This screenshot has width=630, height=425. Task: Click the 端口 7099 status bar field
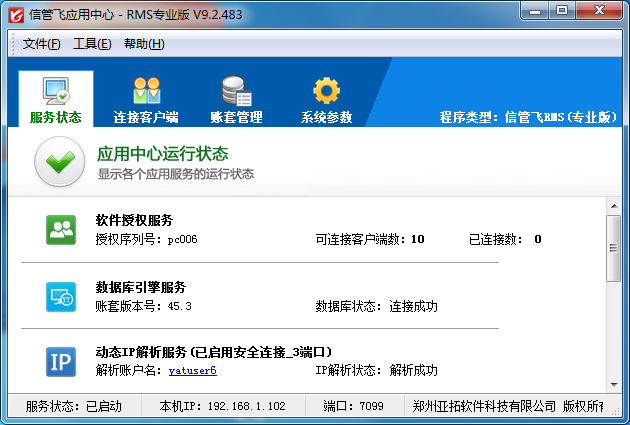click(354, 407)
